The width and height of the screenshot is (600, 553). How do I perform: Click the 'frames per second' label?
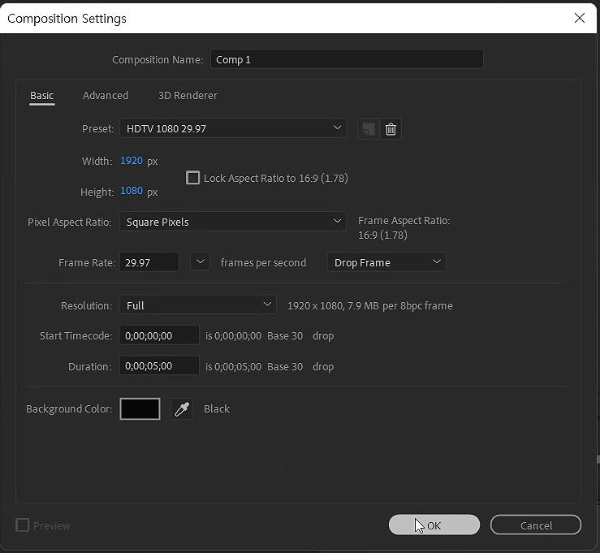pyautogui.click(x=263, y=263)
